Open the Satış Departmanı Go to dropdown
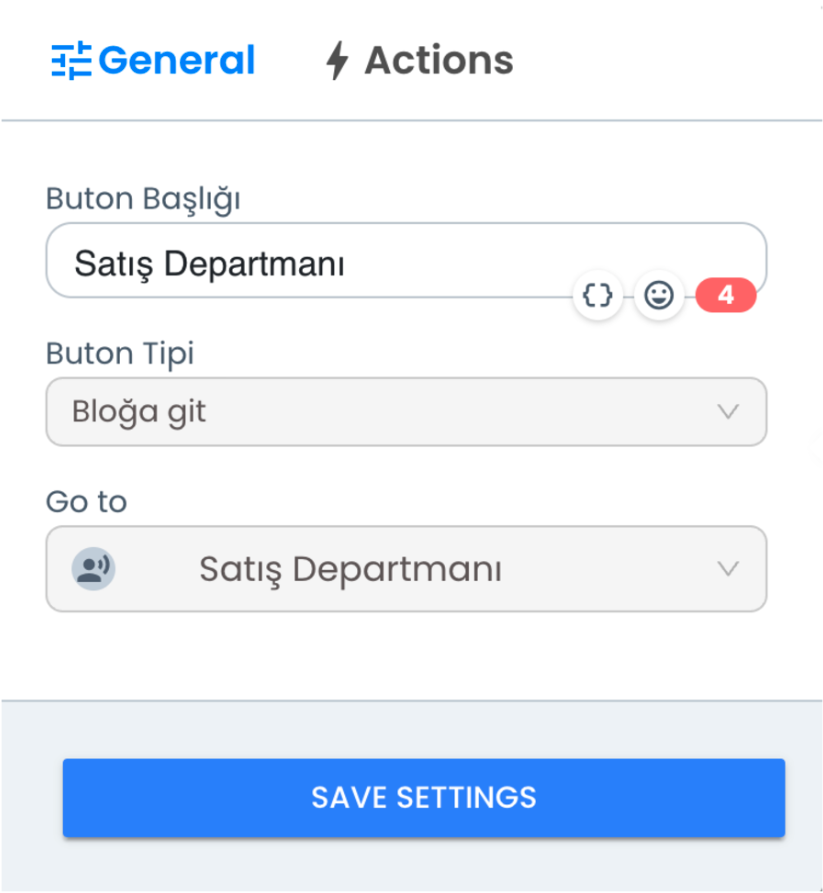This screenshot has width=823, height=893. click(406, 569)
